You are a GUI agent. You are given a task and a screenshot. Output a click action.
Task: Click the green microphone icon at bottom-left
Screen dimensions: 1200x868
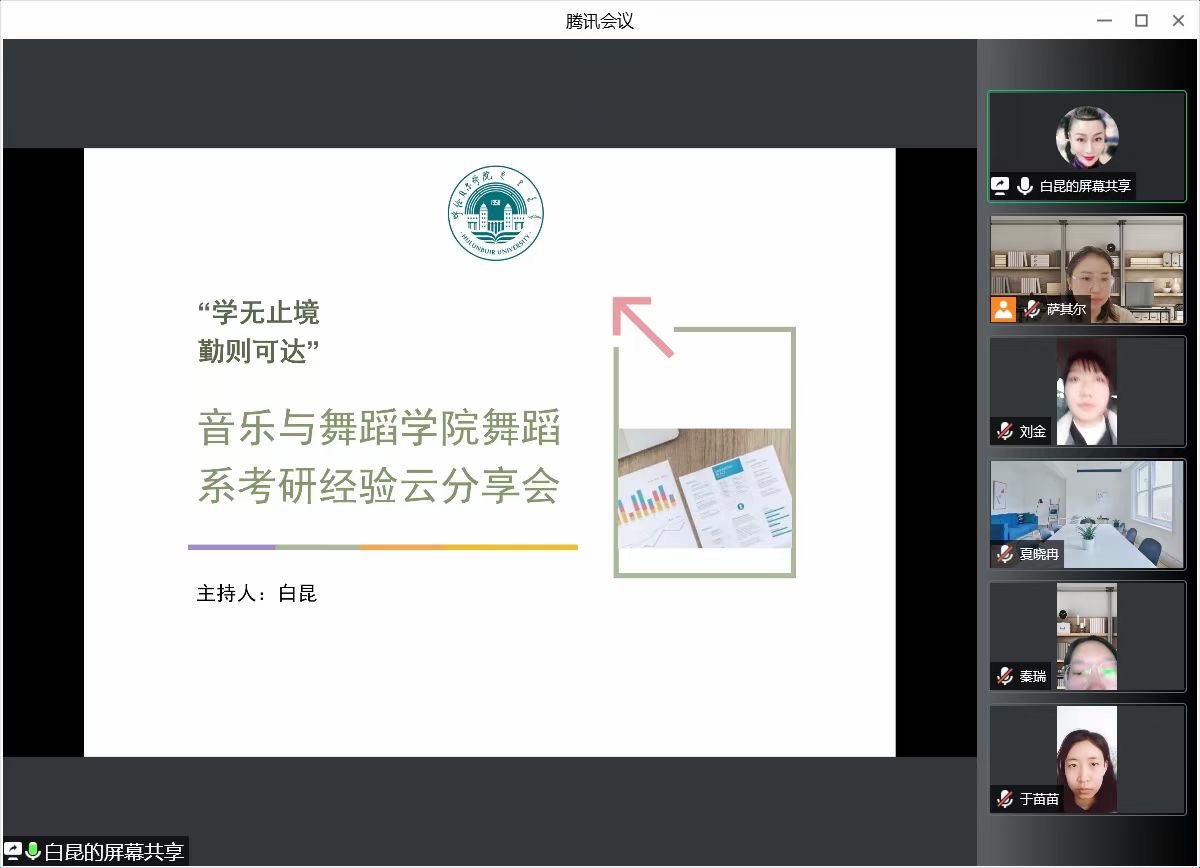coord(33,852)
